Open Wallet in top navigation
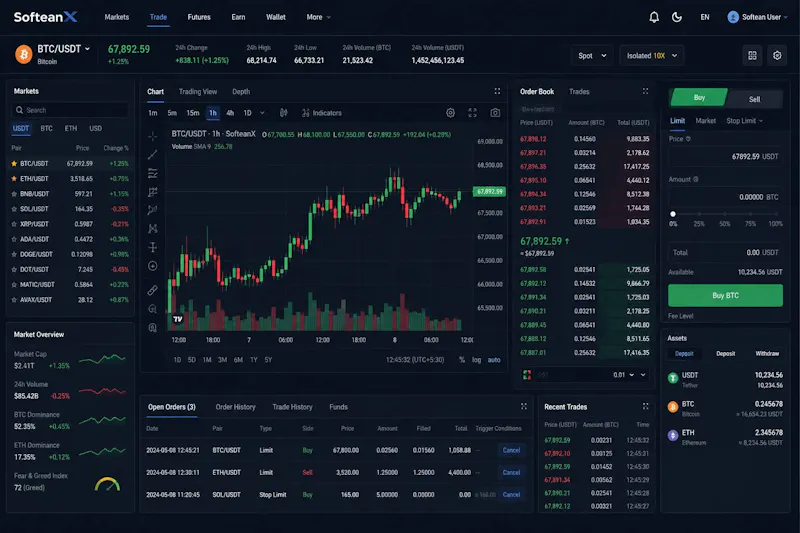Screen dimensions: 800x533 tap(276, 17)
